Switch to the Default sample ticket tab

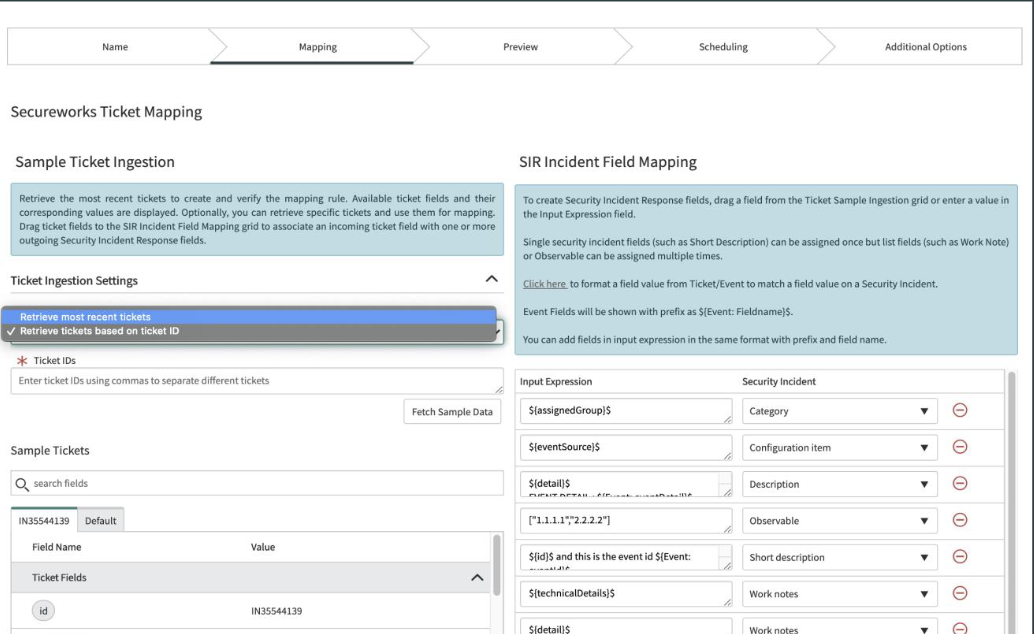[x=100, y=521]
